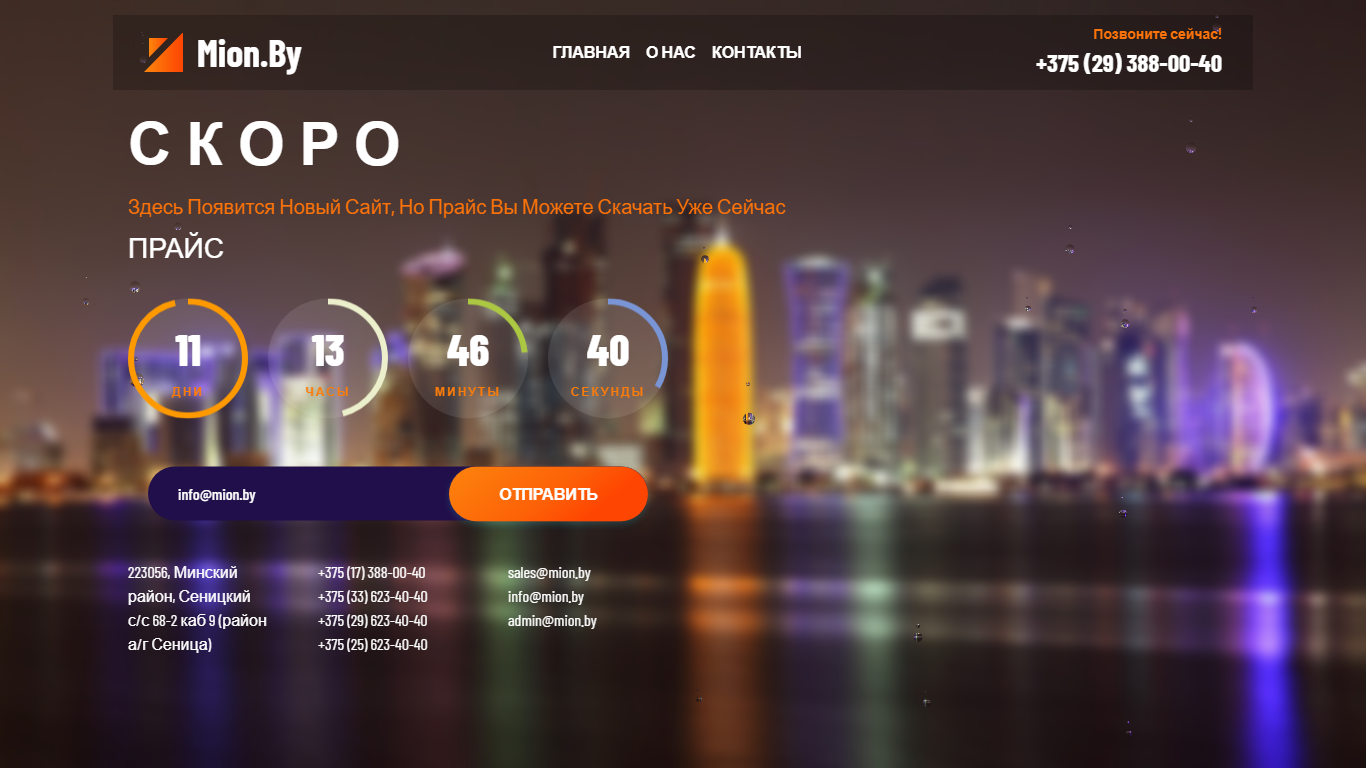Call the number +375 (17) 388-00-40
Viewport: 1366px width, 768px height.
tap(372, 573)
